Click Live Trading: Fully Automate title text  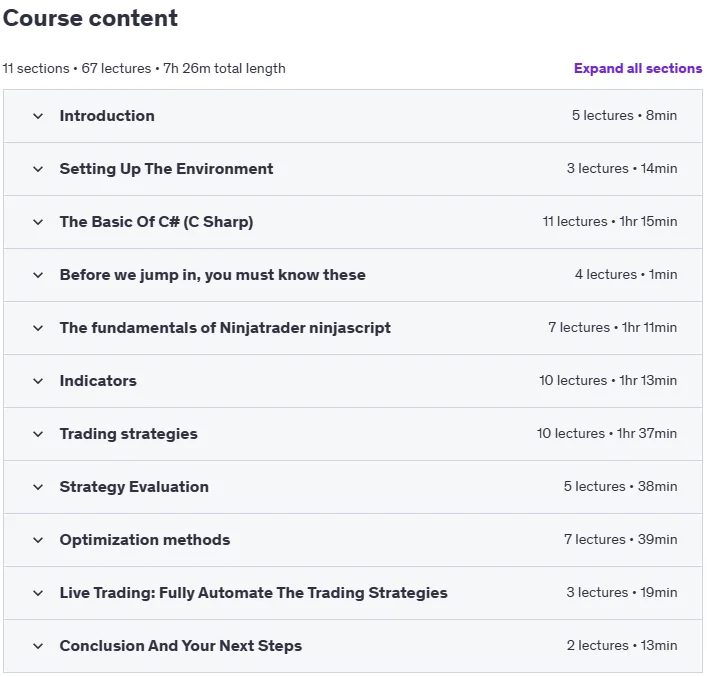253,593
